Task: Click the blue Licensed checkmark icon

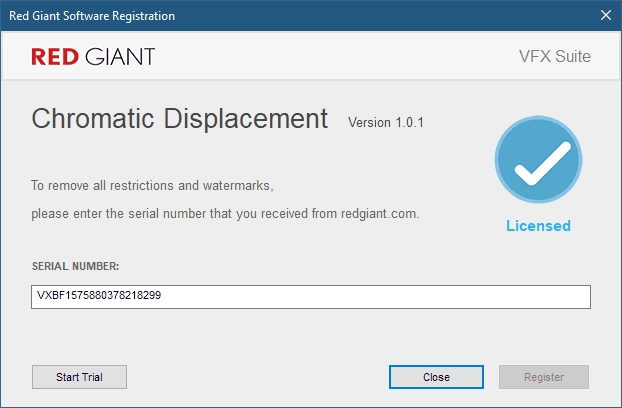Action: [538, 159]
